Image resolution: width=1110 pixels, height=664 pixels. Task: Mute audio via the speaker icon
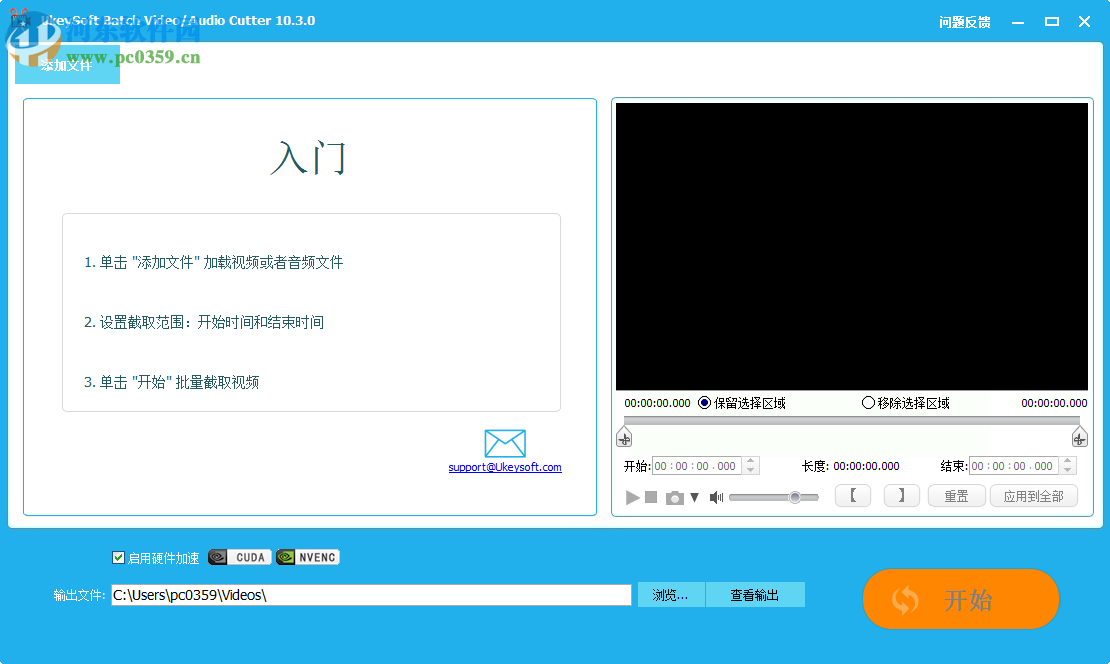click(716, 495)
